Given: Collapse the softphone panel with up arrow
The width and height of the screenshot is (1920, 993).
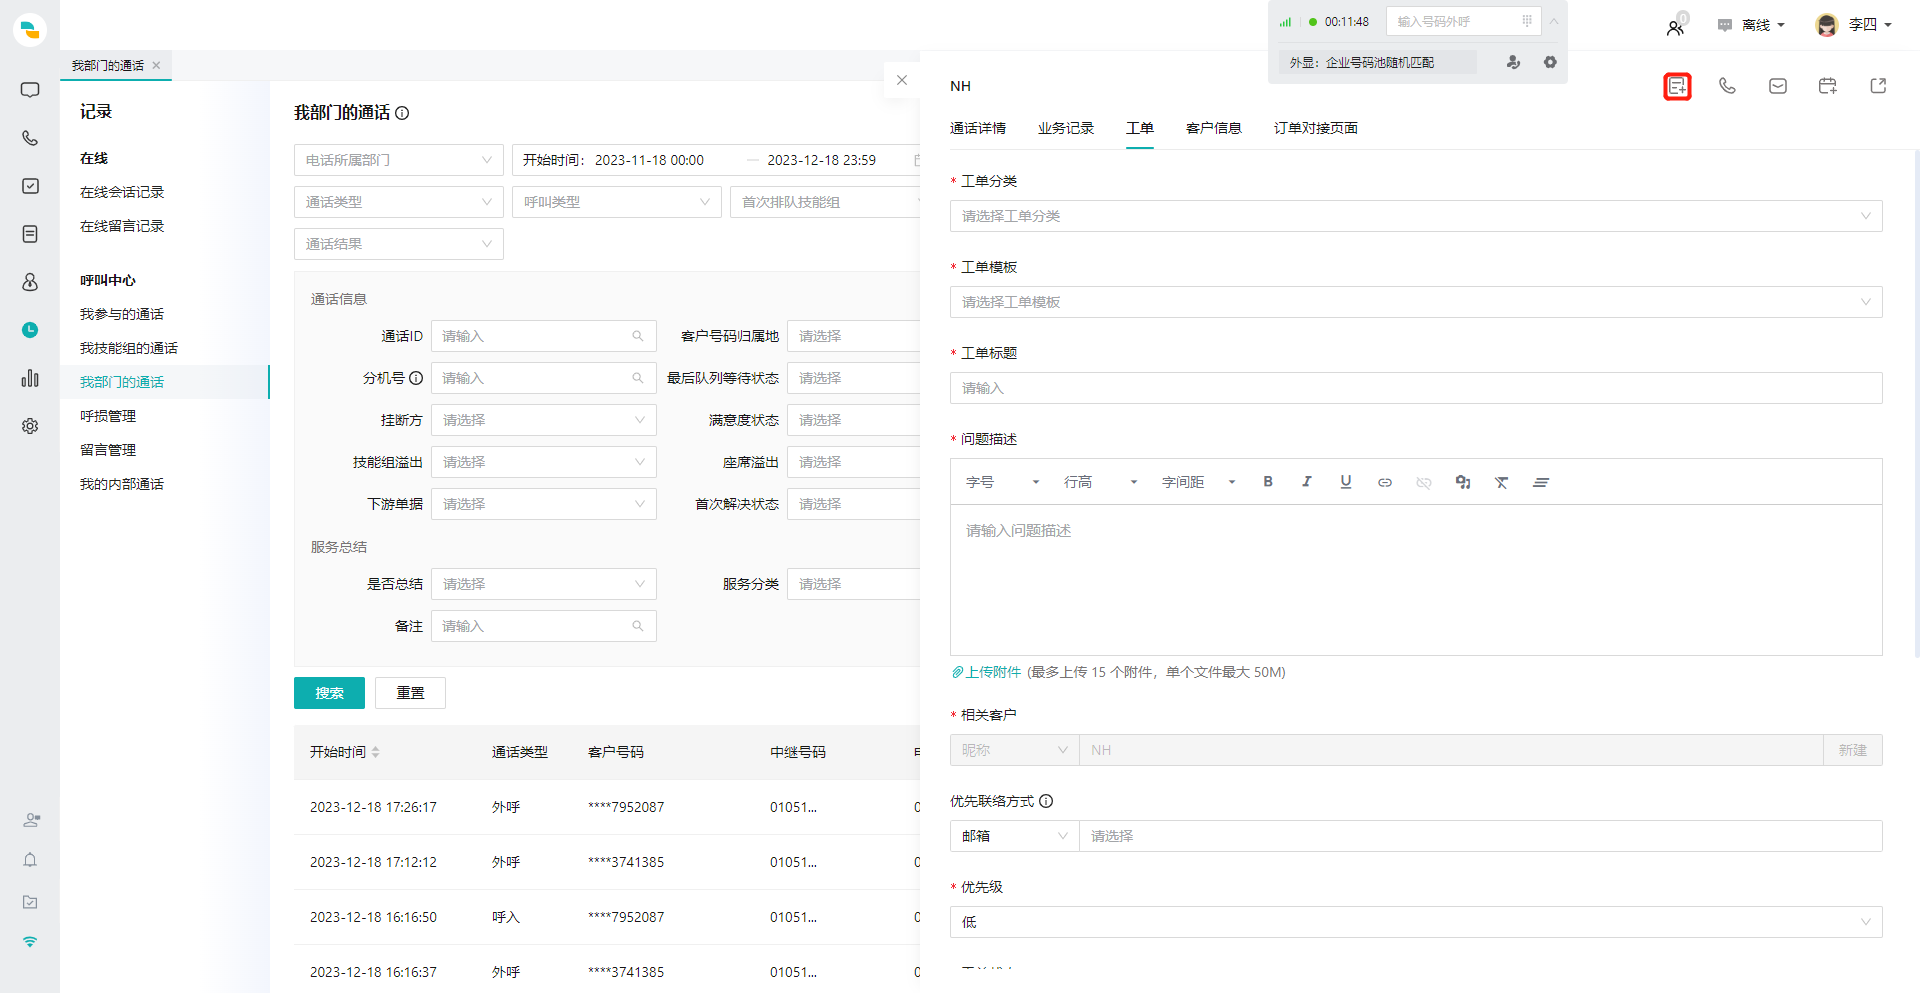Looking at the screenshot, I should click(1554, 21).
